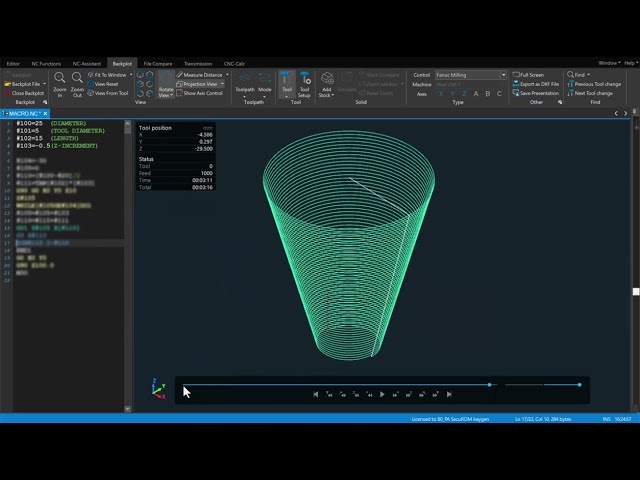640x480 pixels.
Task: Click the Close Backplot button
Action: click(24, 93)
